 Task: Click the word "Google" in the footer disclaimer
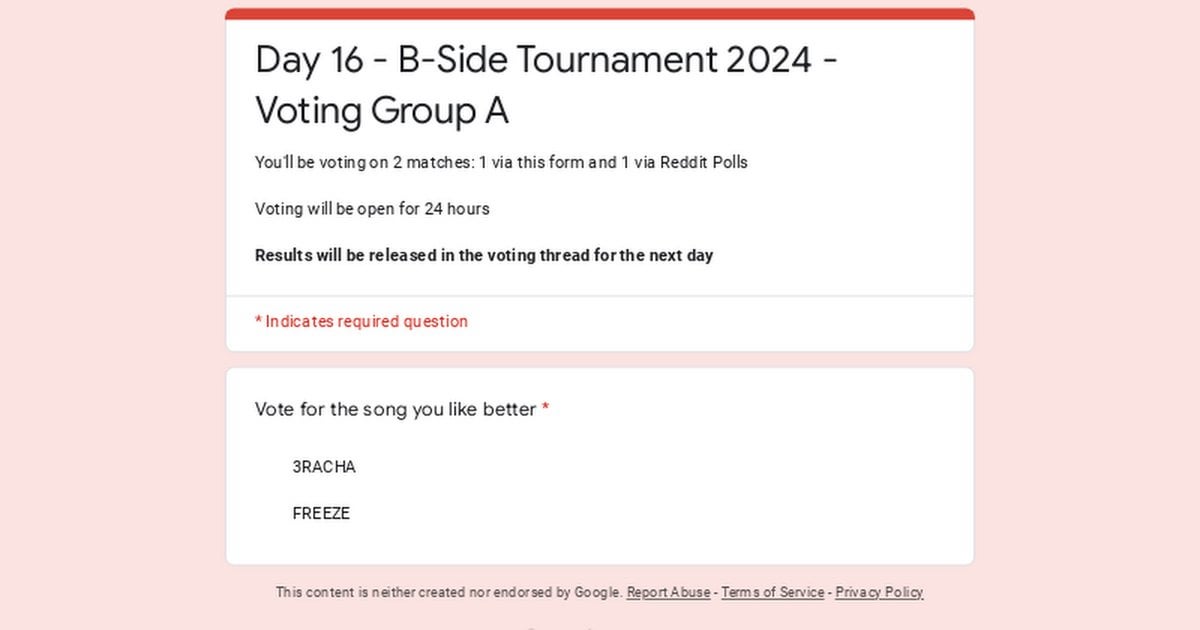pos(597,592)
